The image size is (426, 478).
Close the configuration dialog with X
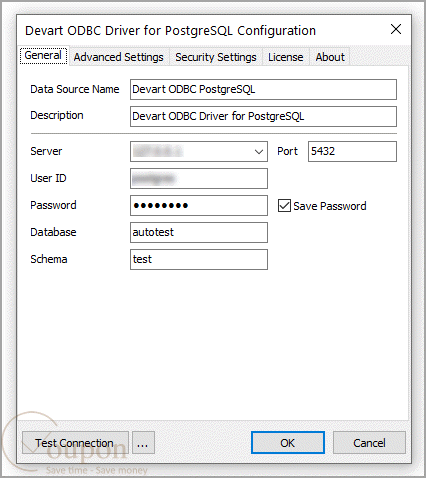396,29
